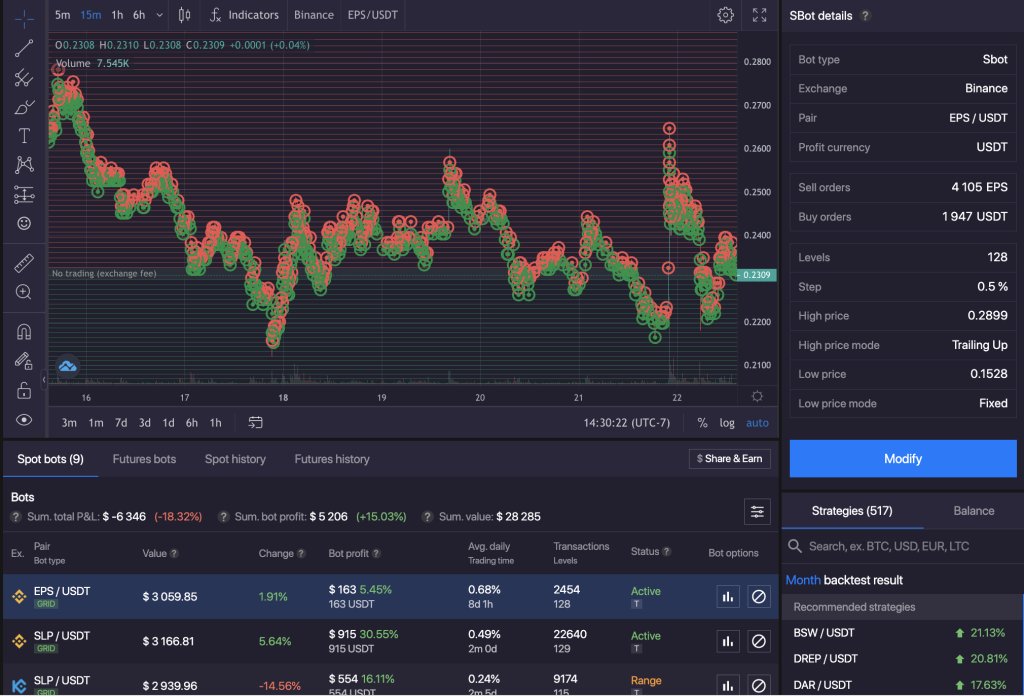Click the TradingView logo on chart
This screenshot has width=1024, height=697.
[x=68, y=366]
